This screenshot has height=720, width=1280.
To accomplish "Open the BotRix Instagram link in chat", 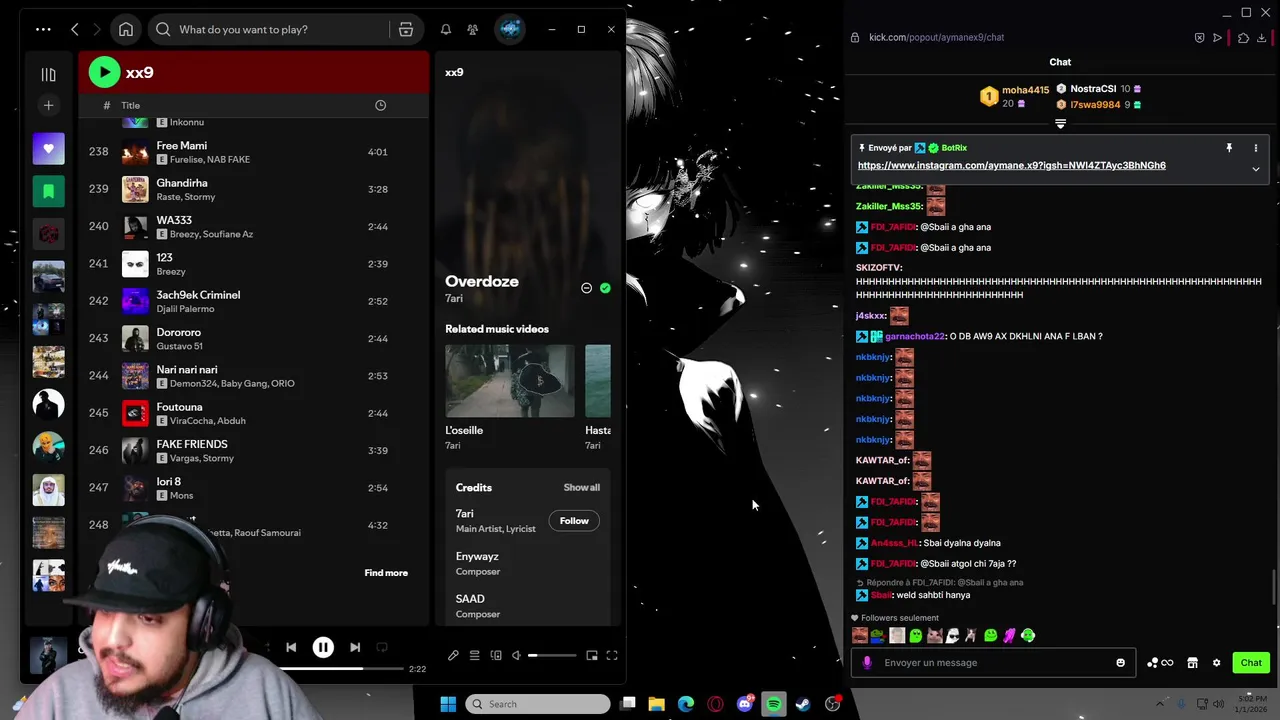I will 1011,166.
